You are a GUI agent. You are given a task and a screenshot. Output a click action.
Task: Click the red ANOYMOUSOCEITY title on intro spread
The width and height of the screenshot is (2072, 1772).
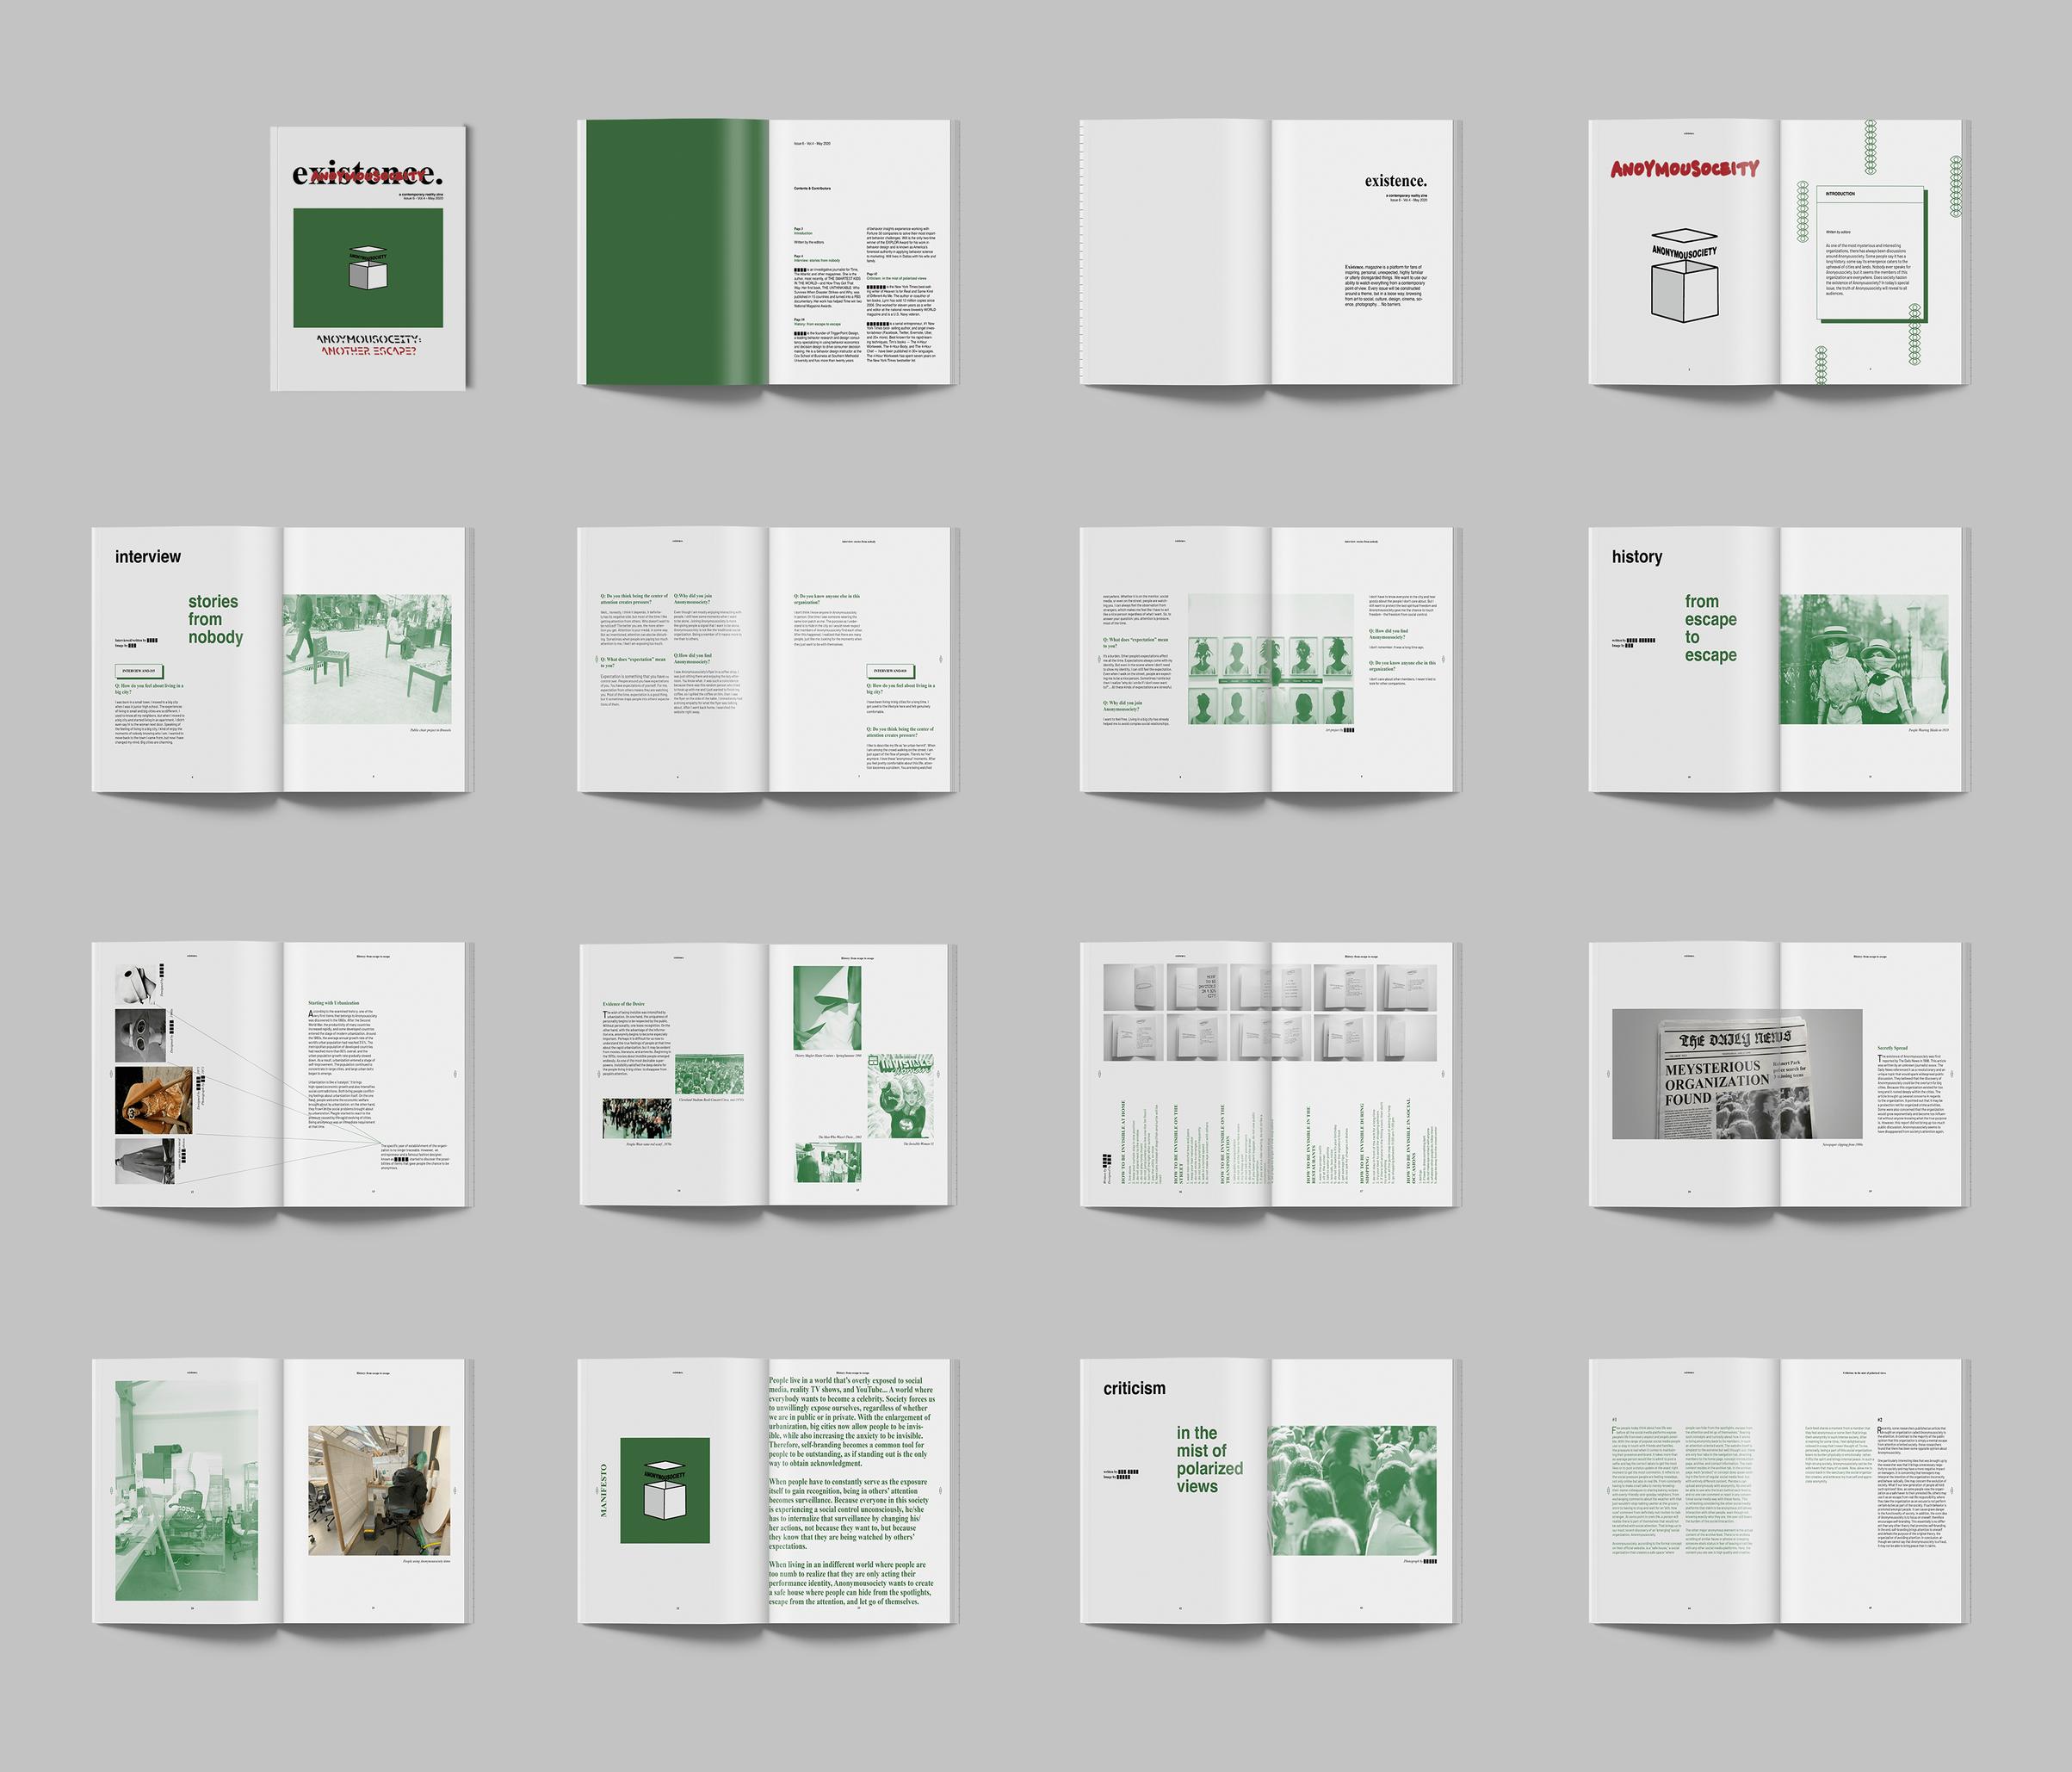click(x=1683, y=169)
